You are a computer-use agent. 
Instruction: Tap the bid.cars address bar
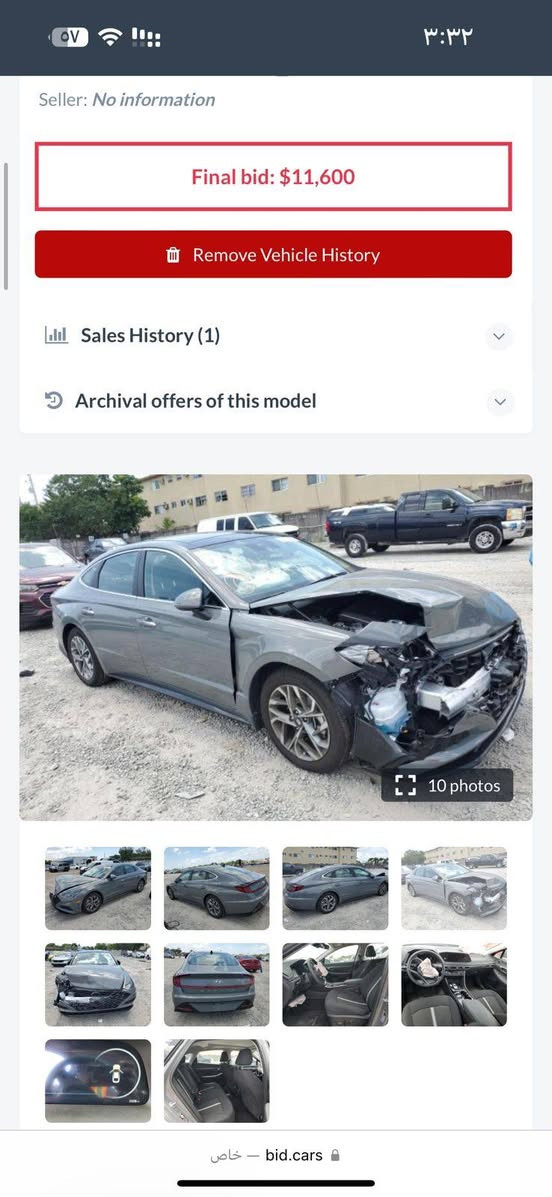tap(276, 1156)
